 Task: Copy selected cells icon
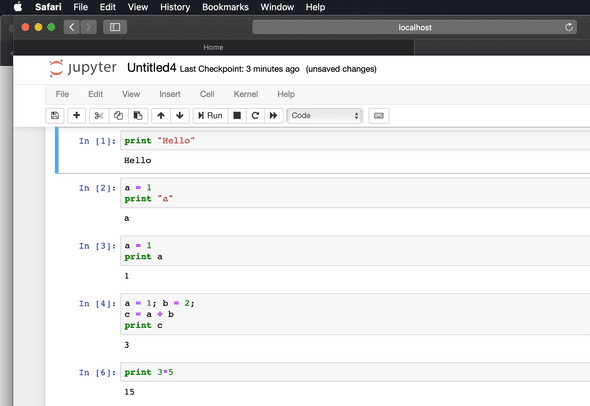[119, 116]
